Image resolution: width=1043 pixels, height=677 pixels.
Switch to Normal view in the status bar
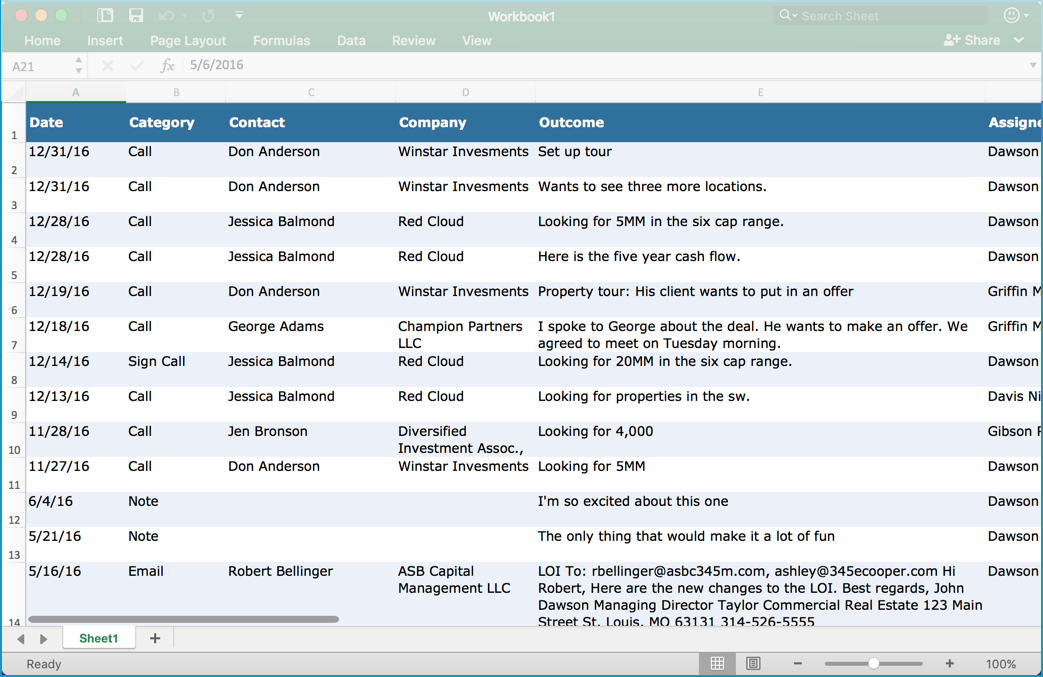[x=717, y=663]
